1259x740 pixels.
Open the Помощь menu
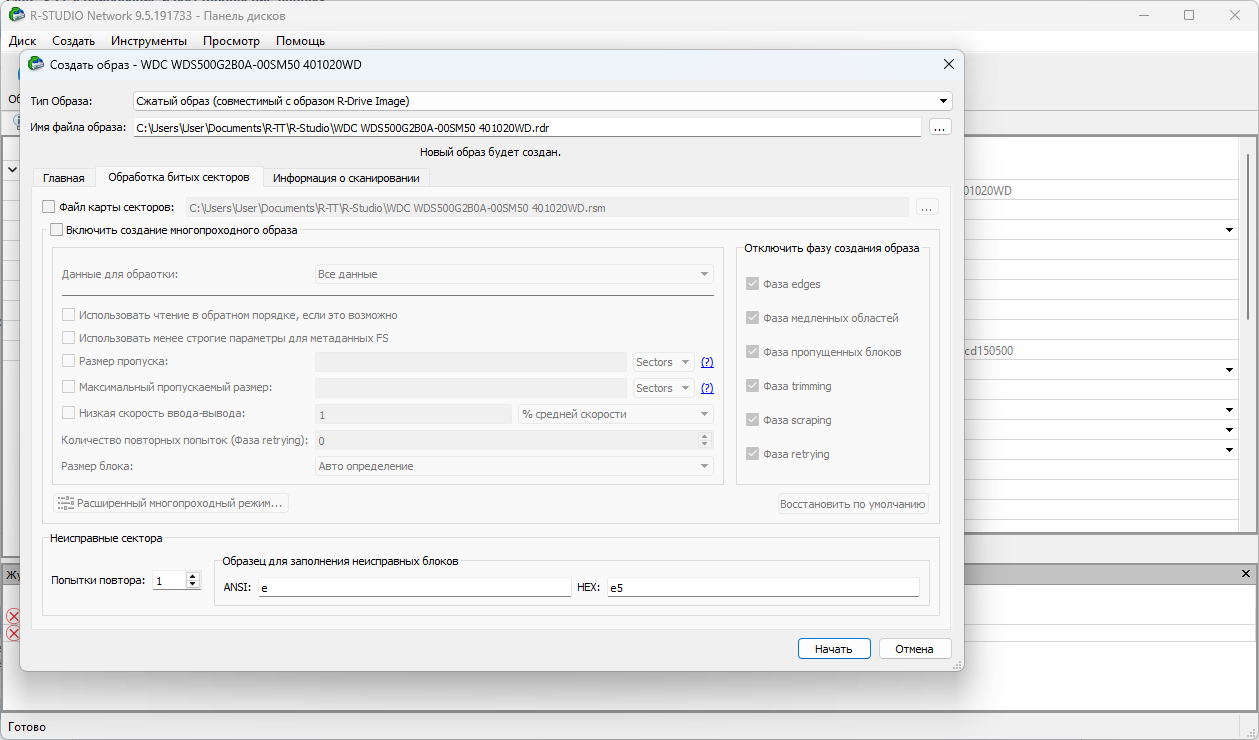coord(300,41)
